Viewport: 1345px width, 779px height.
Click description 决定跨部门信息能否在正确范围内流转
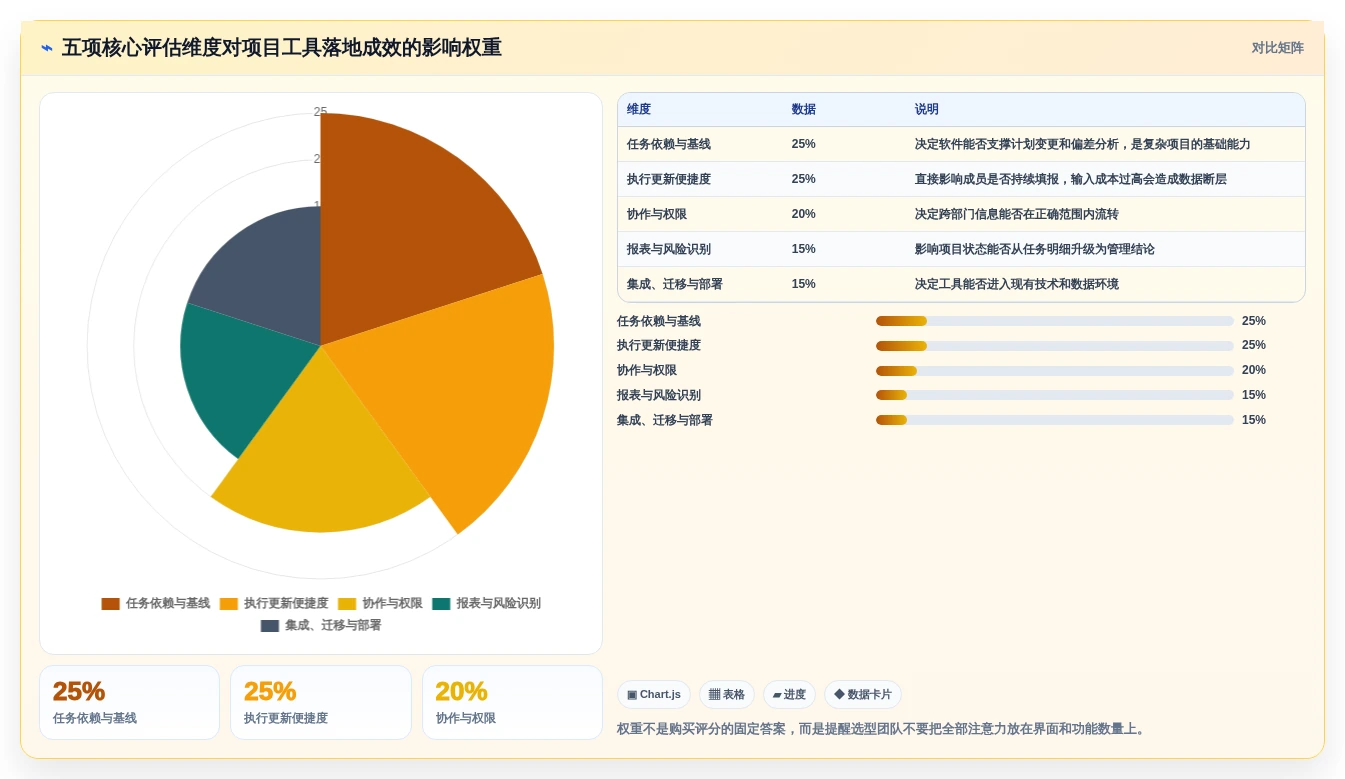1017,214
